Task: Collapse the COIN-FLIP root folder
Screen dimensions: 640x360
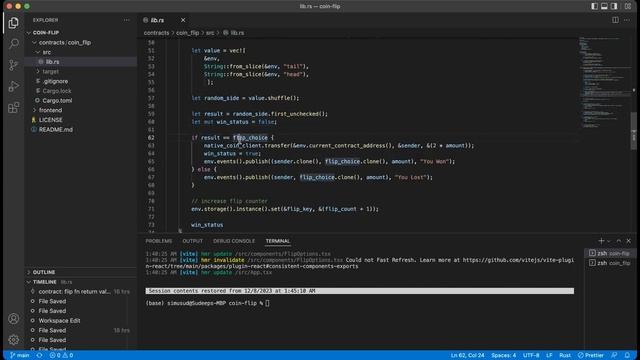Action: coord(81,33)
